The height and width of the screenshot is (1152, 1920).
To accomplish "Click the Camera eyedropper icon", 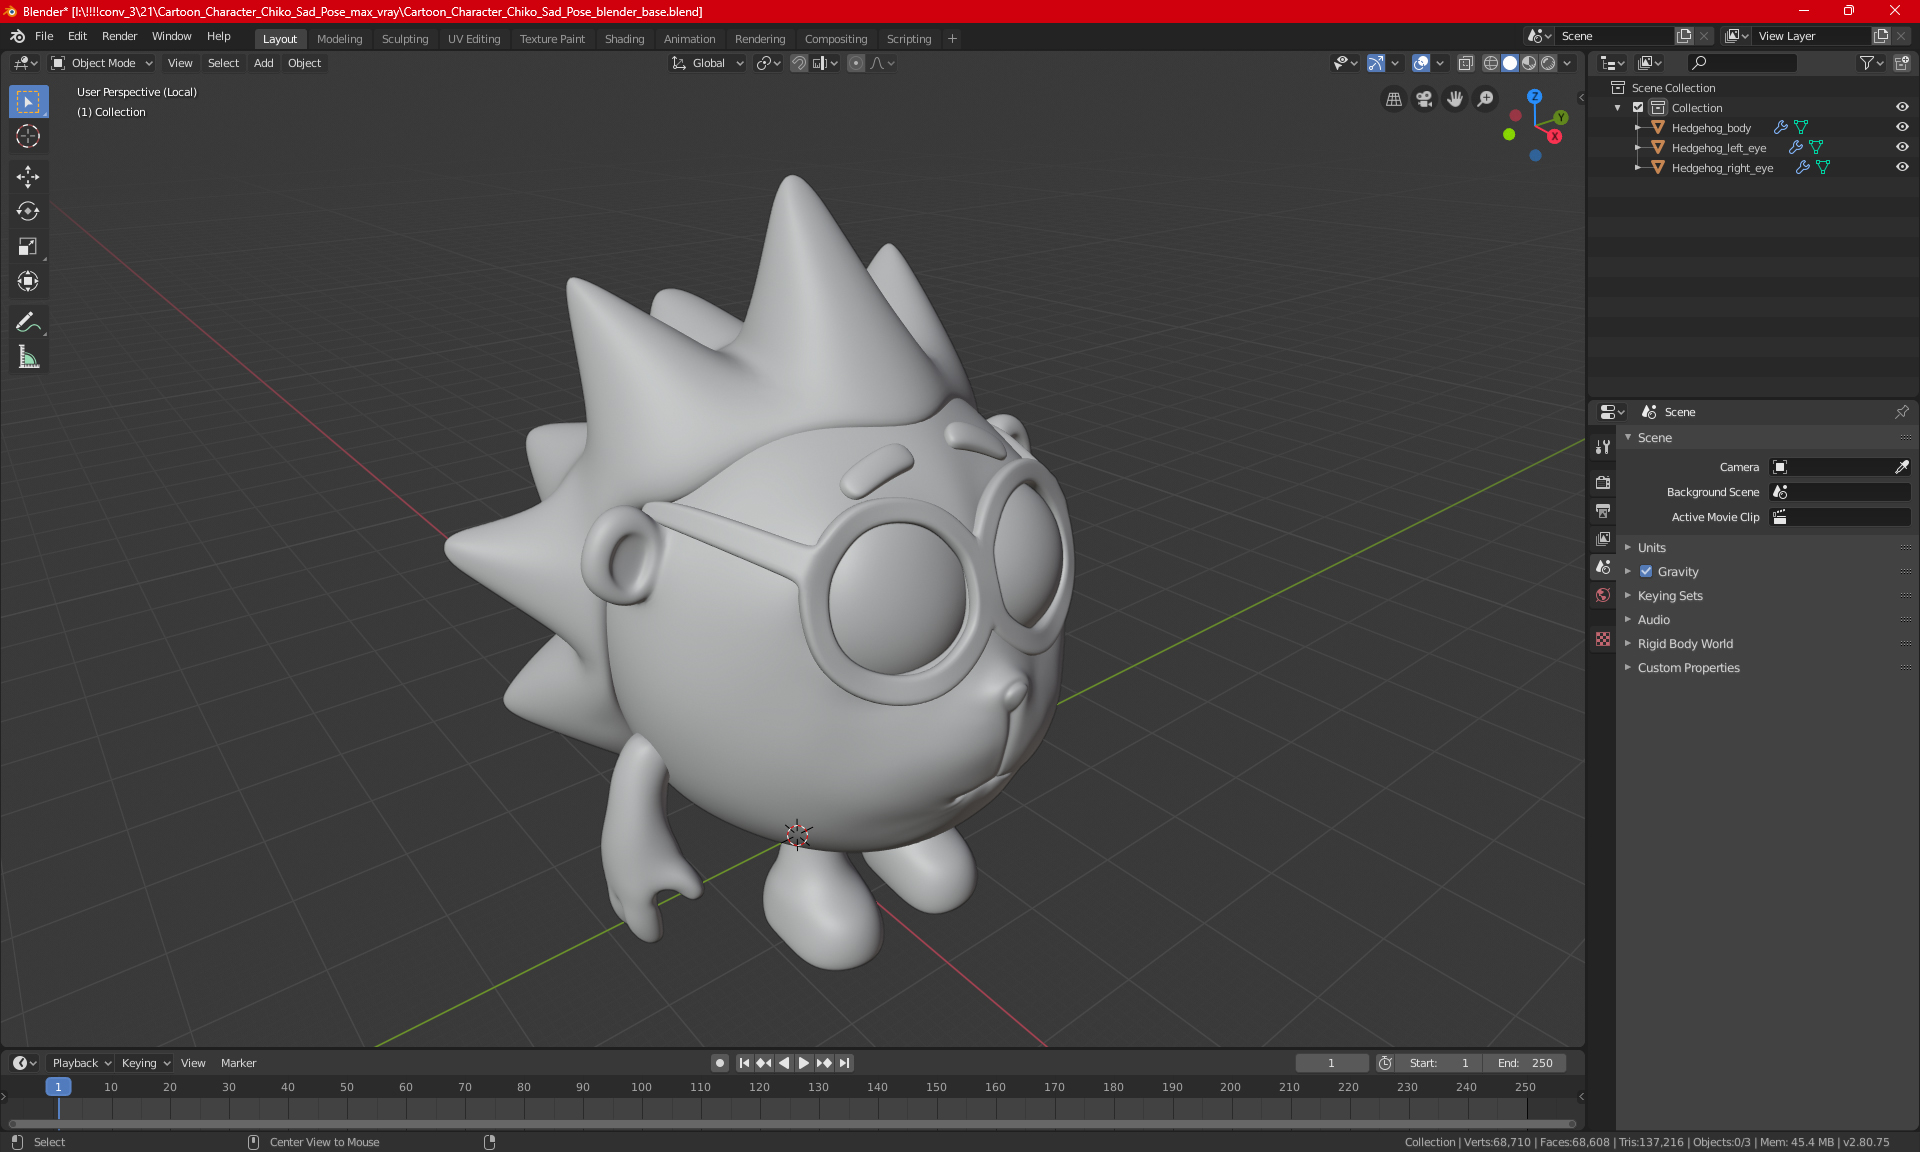I will tap(1901, 467).
